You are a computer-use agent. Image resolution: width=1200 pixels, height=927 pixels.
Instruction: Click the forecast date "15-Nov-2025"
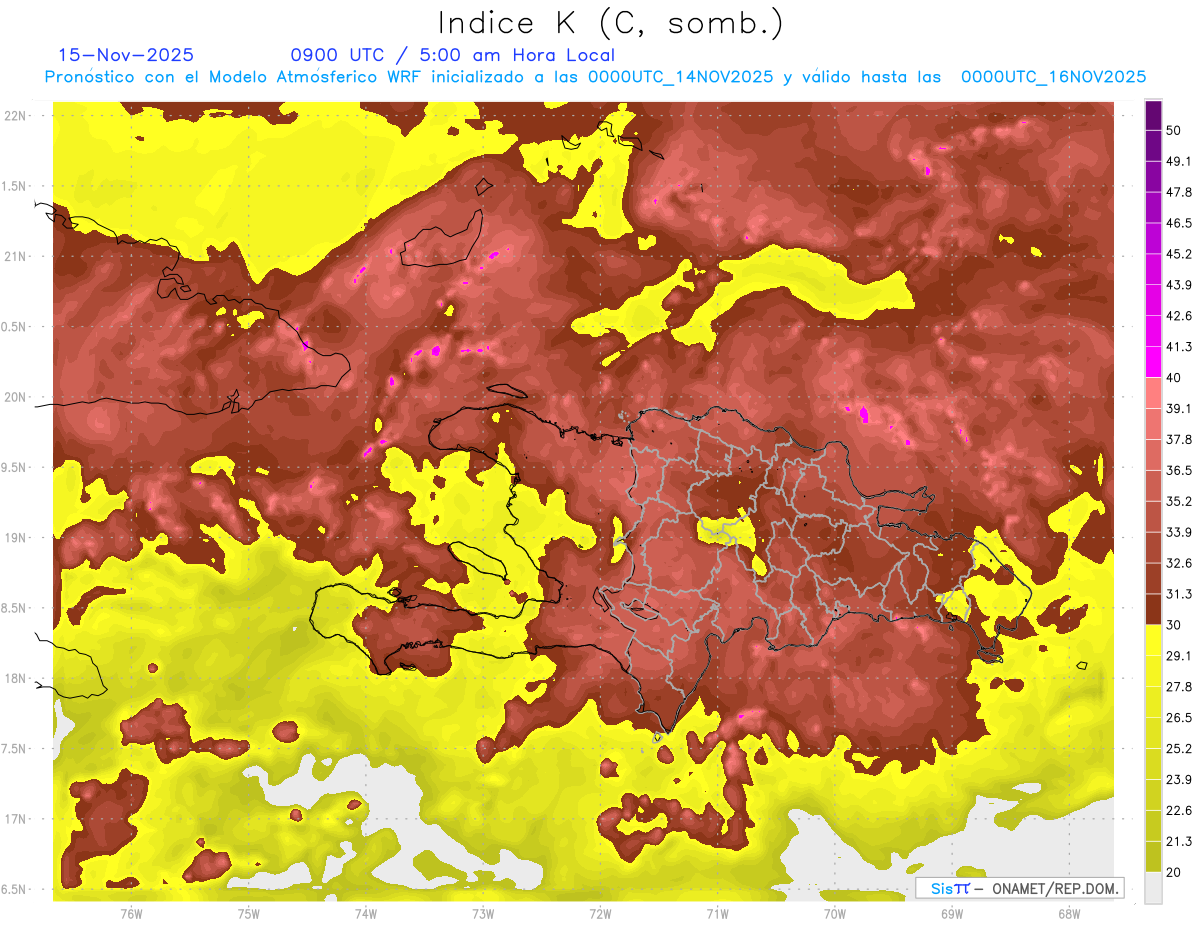pos(126,55)
